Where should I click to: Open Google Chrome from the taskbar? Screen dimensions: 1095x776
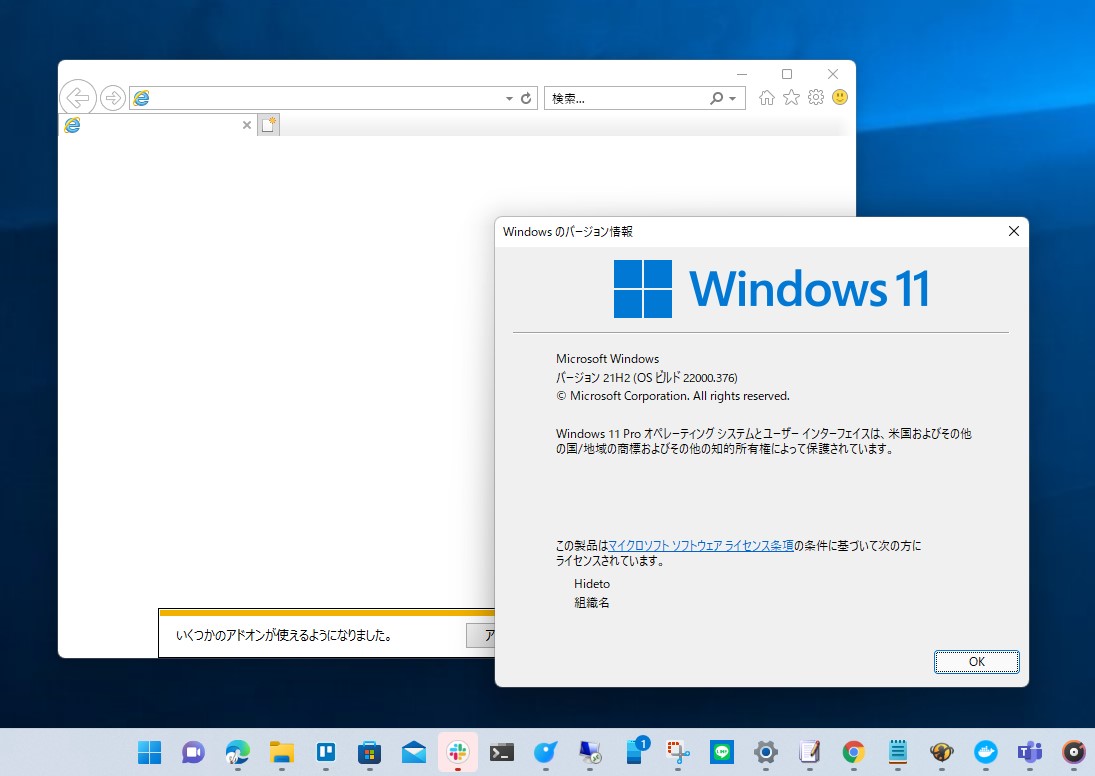coord(853,752)
